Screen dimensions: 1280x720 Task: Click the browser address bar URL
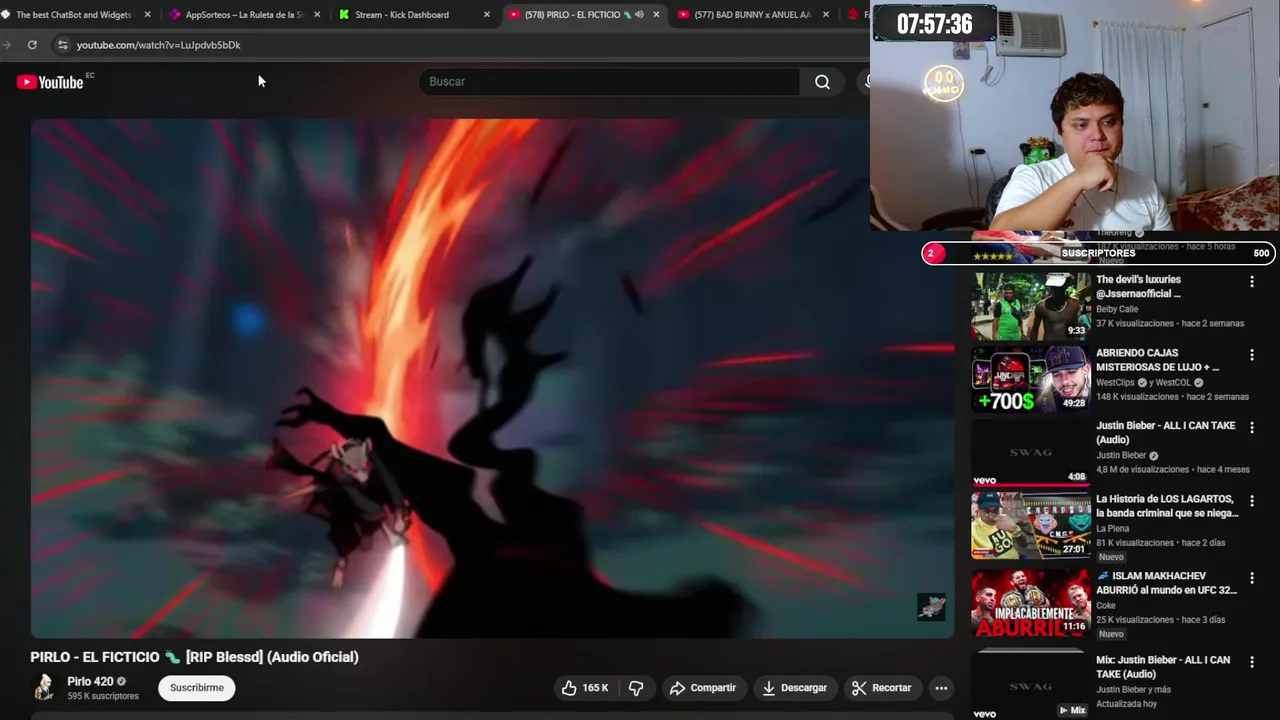coord(159,45)
